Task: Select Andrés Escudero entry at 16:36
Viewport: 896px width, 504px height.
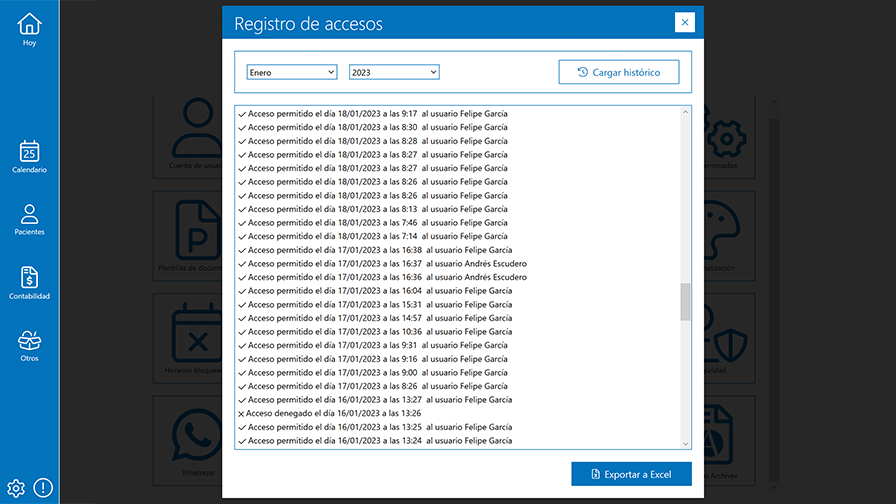Action: (x=382, y=277)
